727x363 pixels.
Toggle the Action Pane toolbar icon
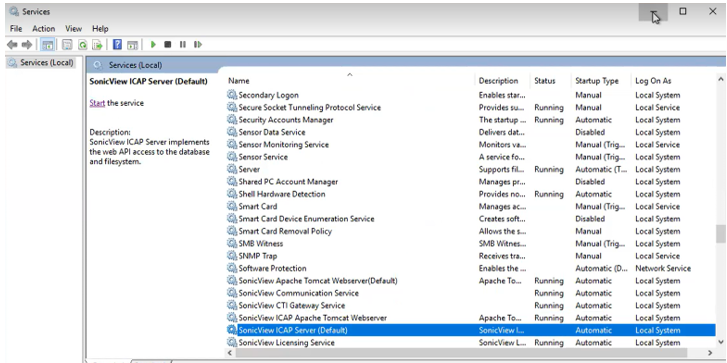pos(133,45)
